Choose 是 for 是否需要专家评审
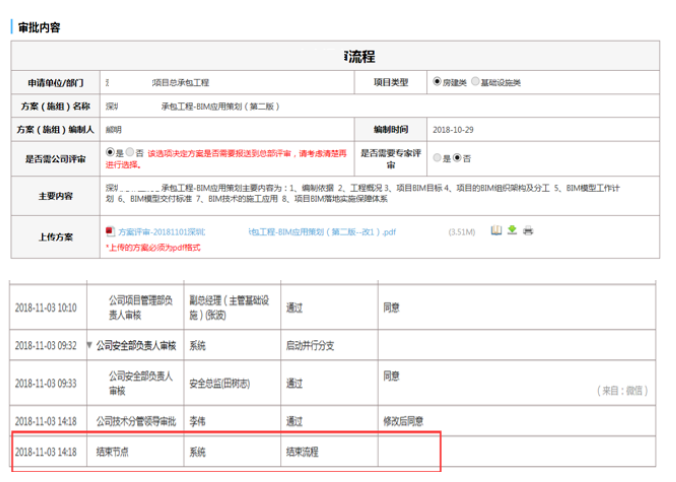The image size is (676, 482). coord(436,157)
